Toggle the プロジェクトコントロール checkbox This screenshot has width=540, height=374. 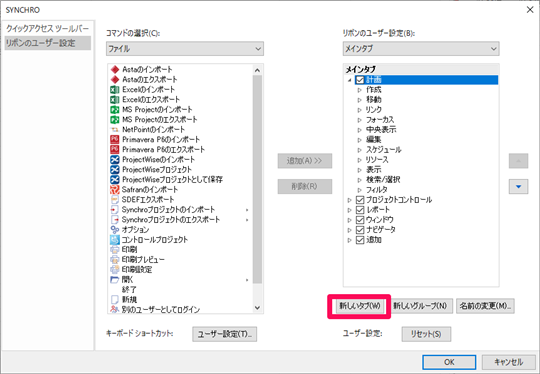pos(360,200)
